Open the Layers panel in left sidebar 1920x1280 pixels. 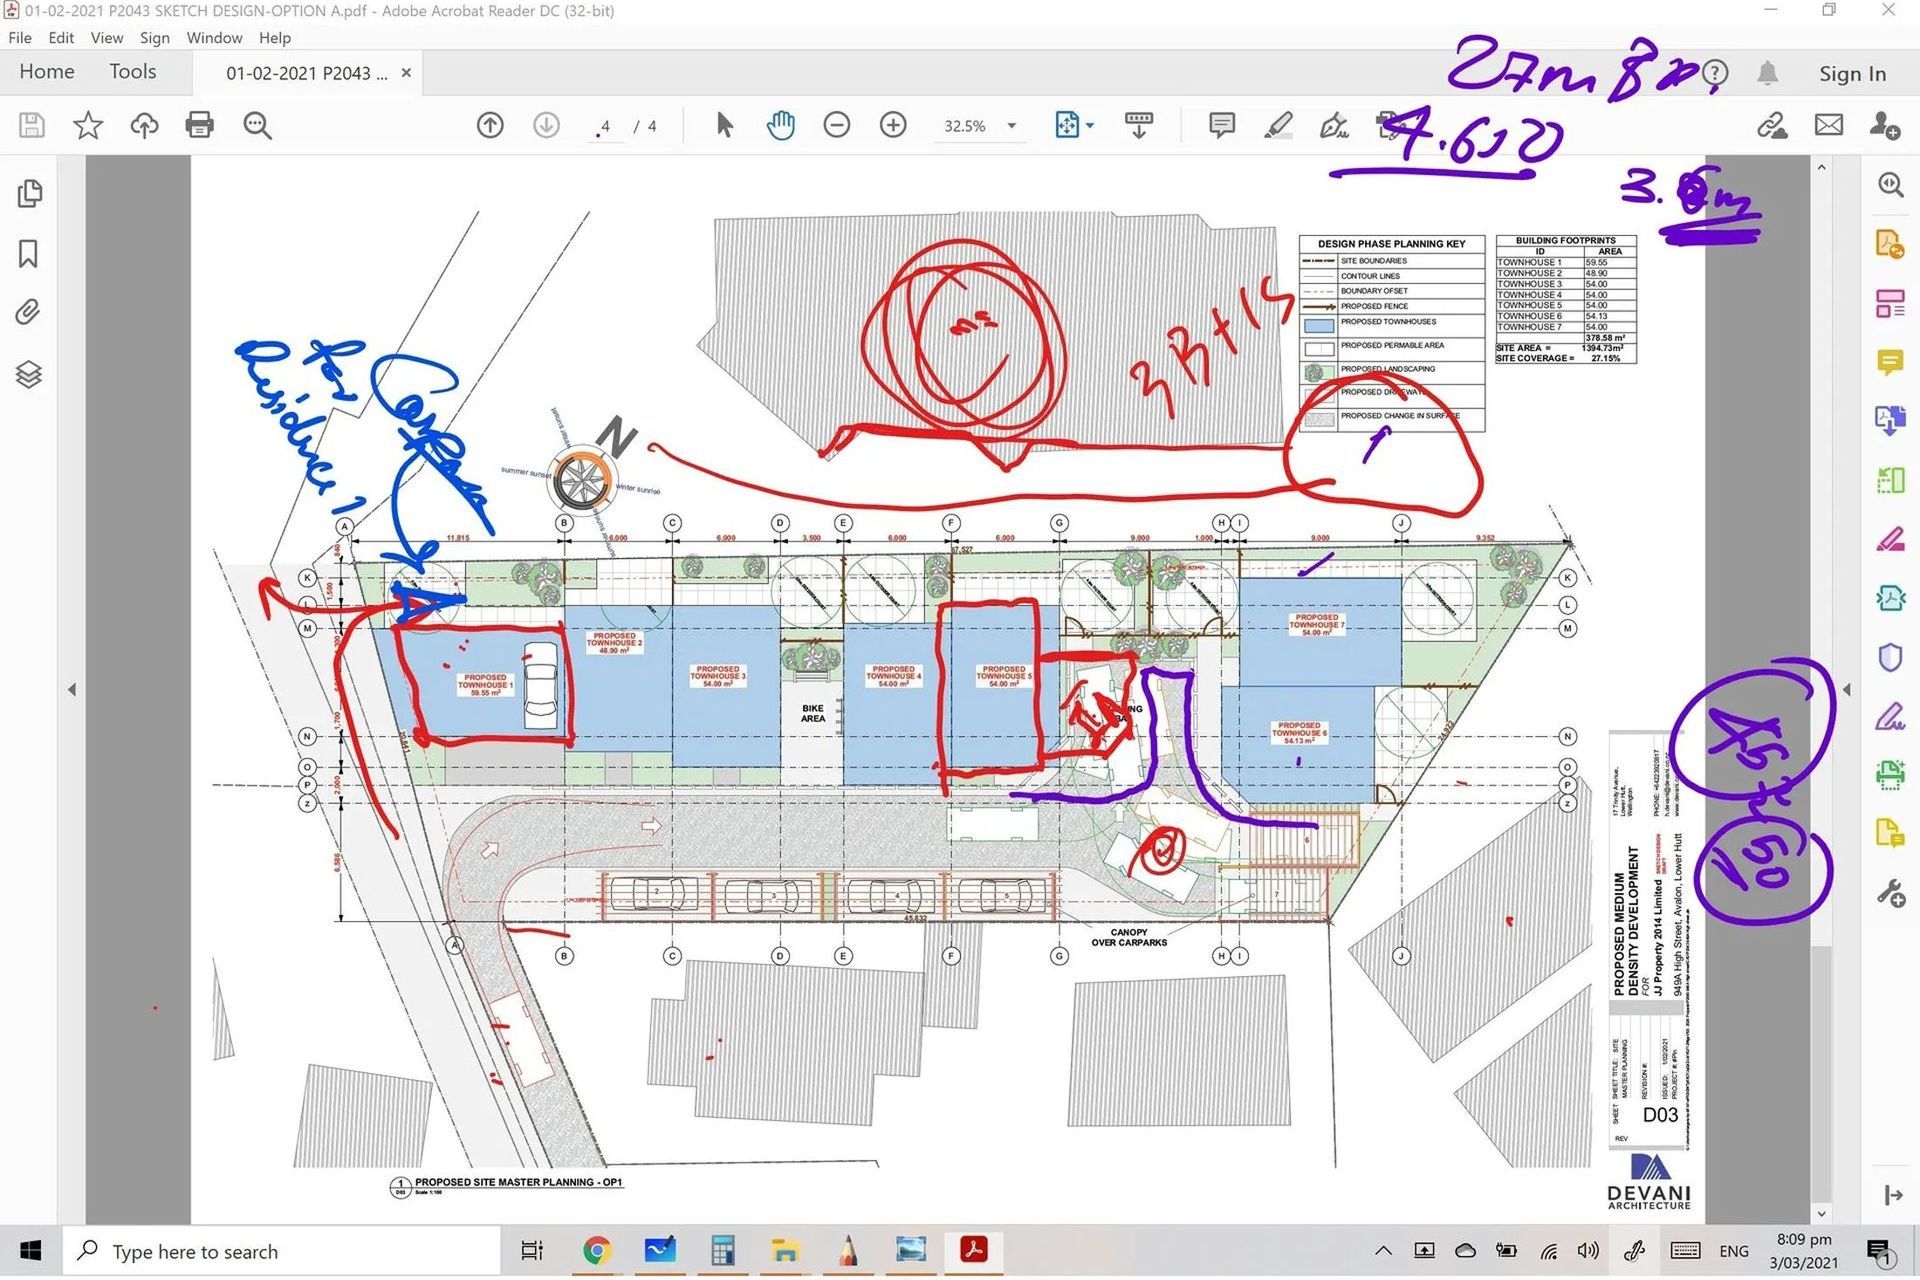pos(29,374)
